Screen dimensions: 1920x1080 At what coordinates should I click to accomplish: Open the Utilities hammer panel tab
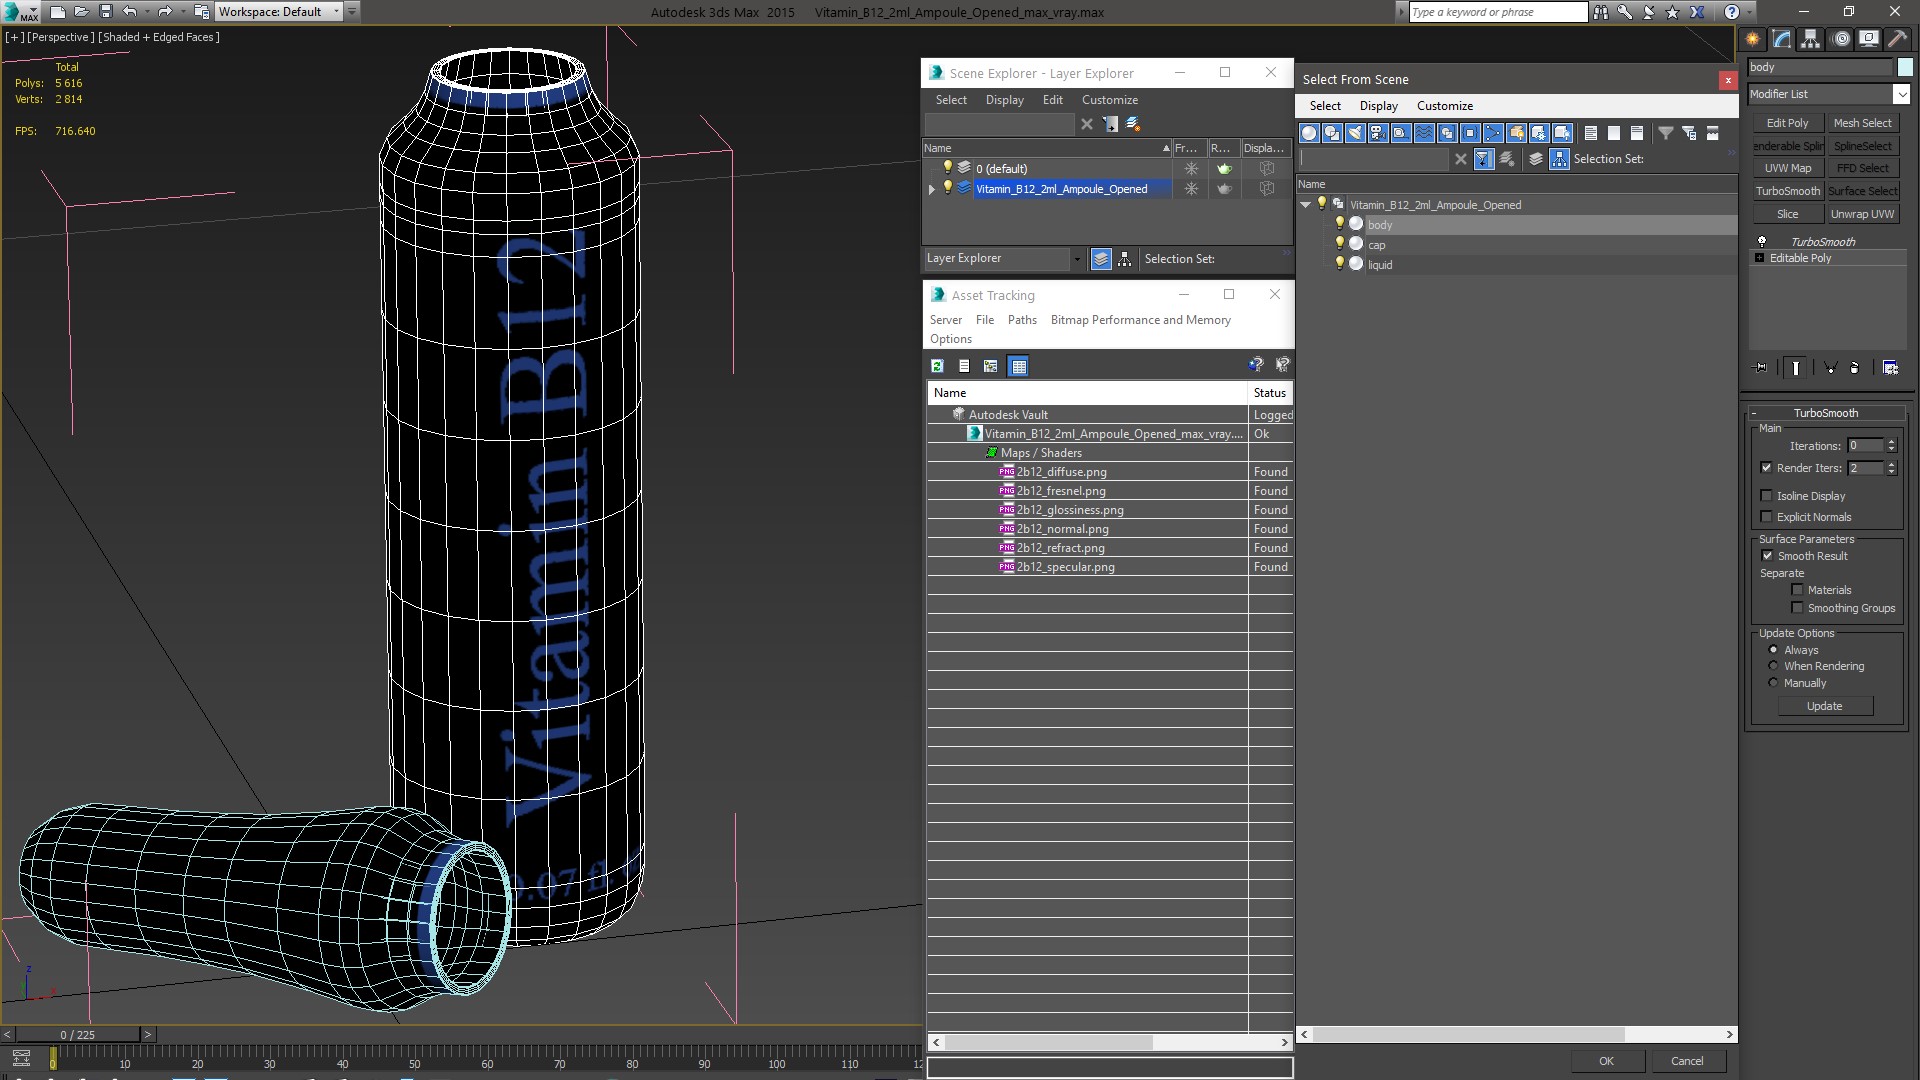click(1897, 39)
